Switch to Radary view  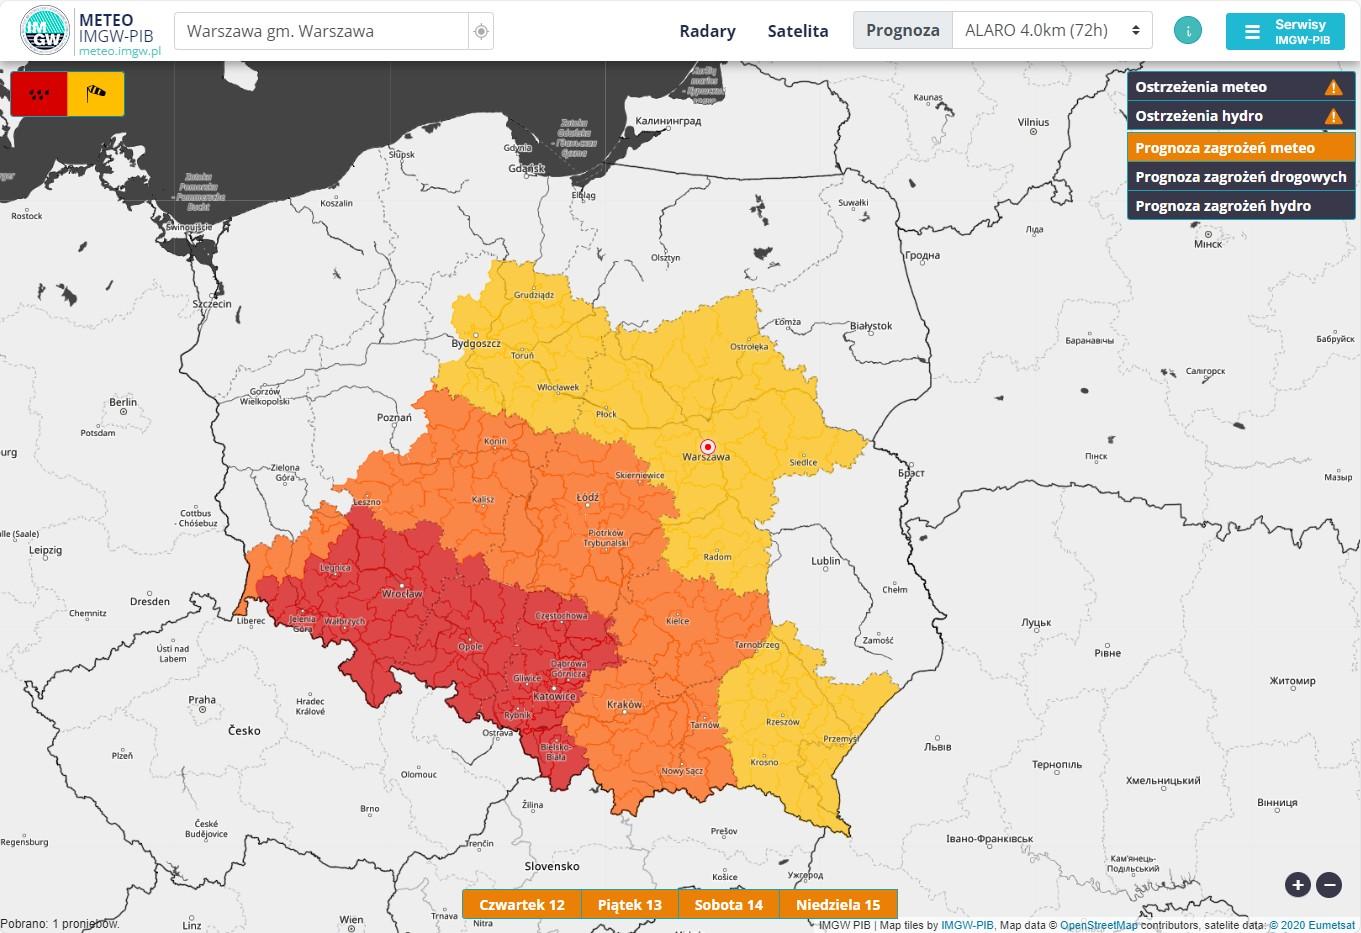pos(707,31)
